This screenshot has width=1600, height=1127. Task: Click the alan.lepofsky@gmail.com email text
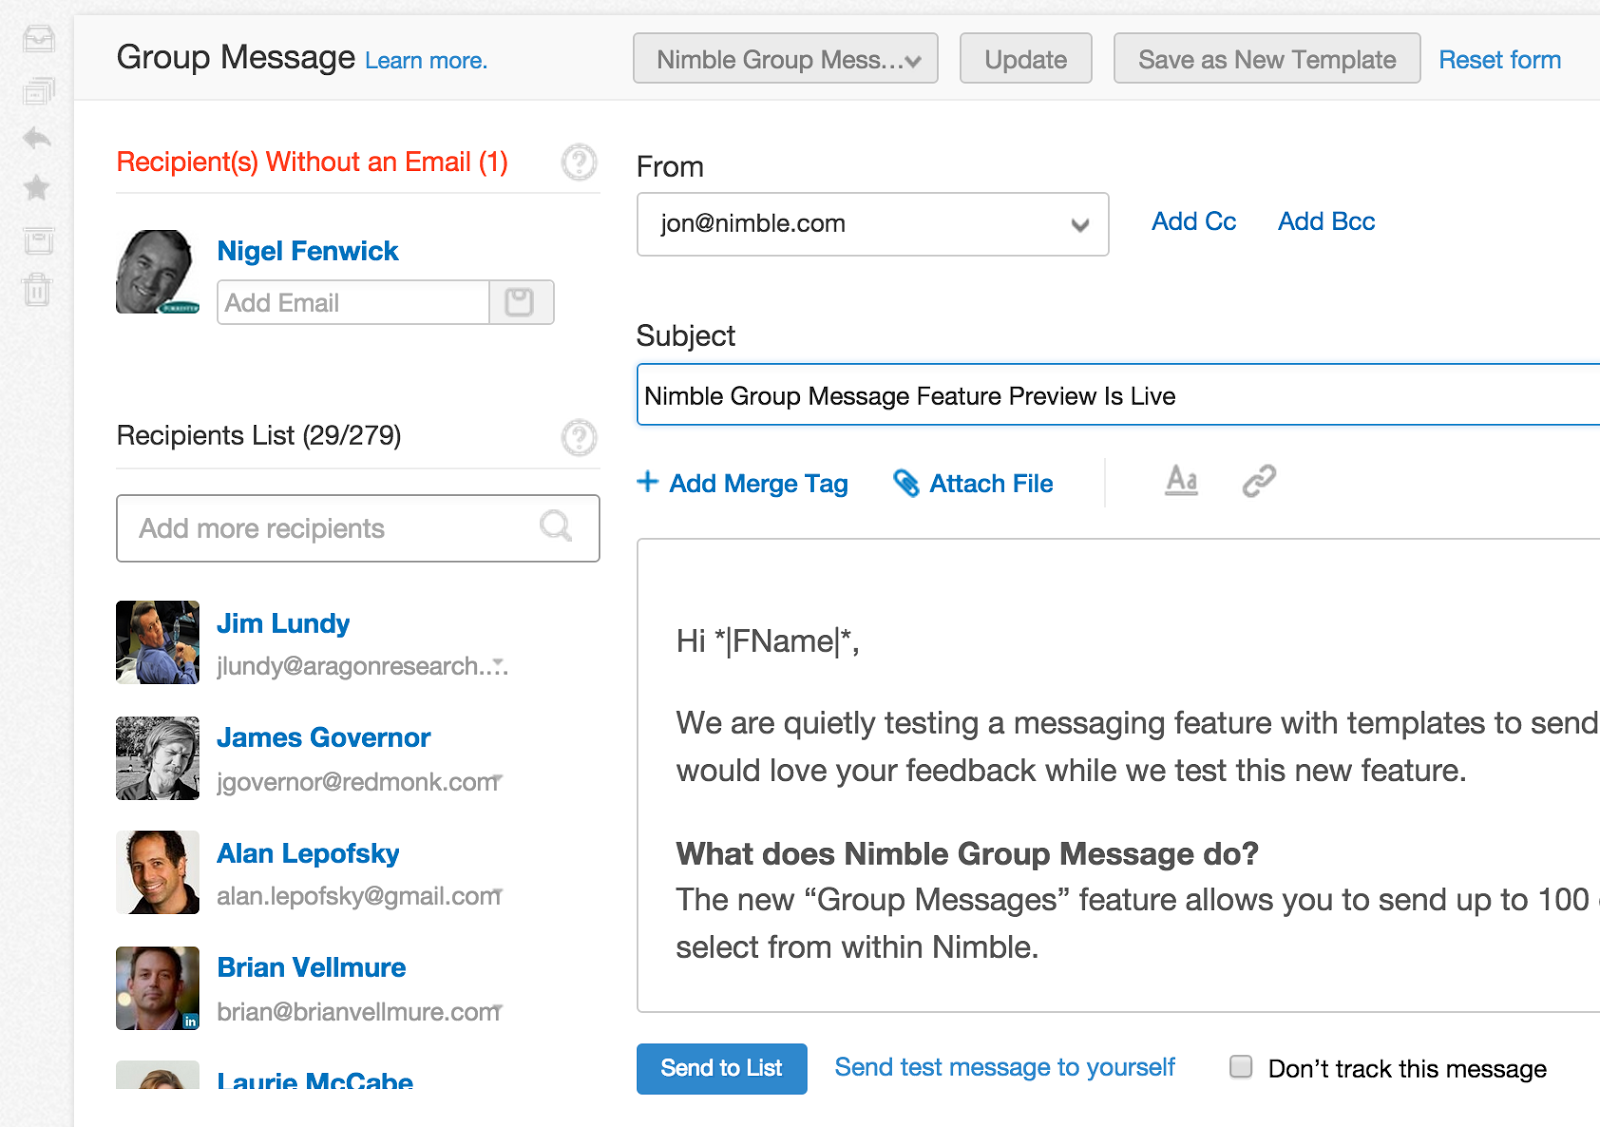coord(359,896)
